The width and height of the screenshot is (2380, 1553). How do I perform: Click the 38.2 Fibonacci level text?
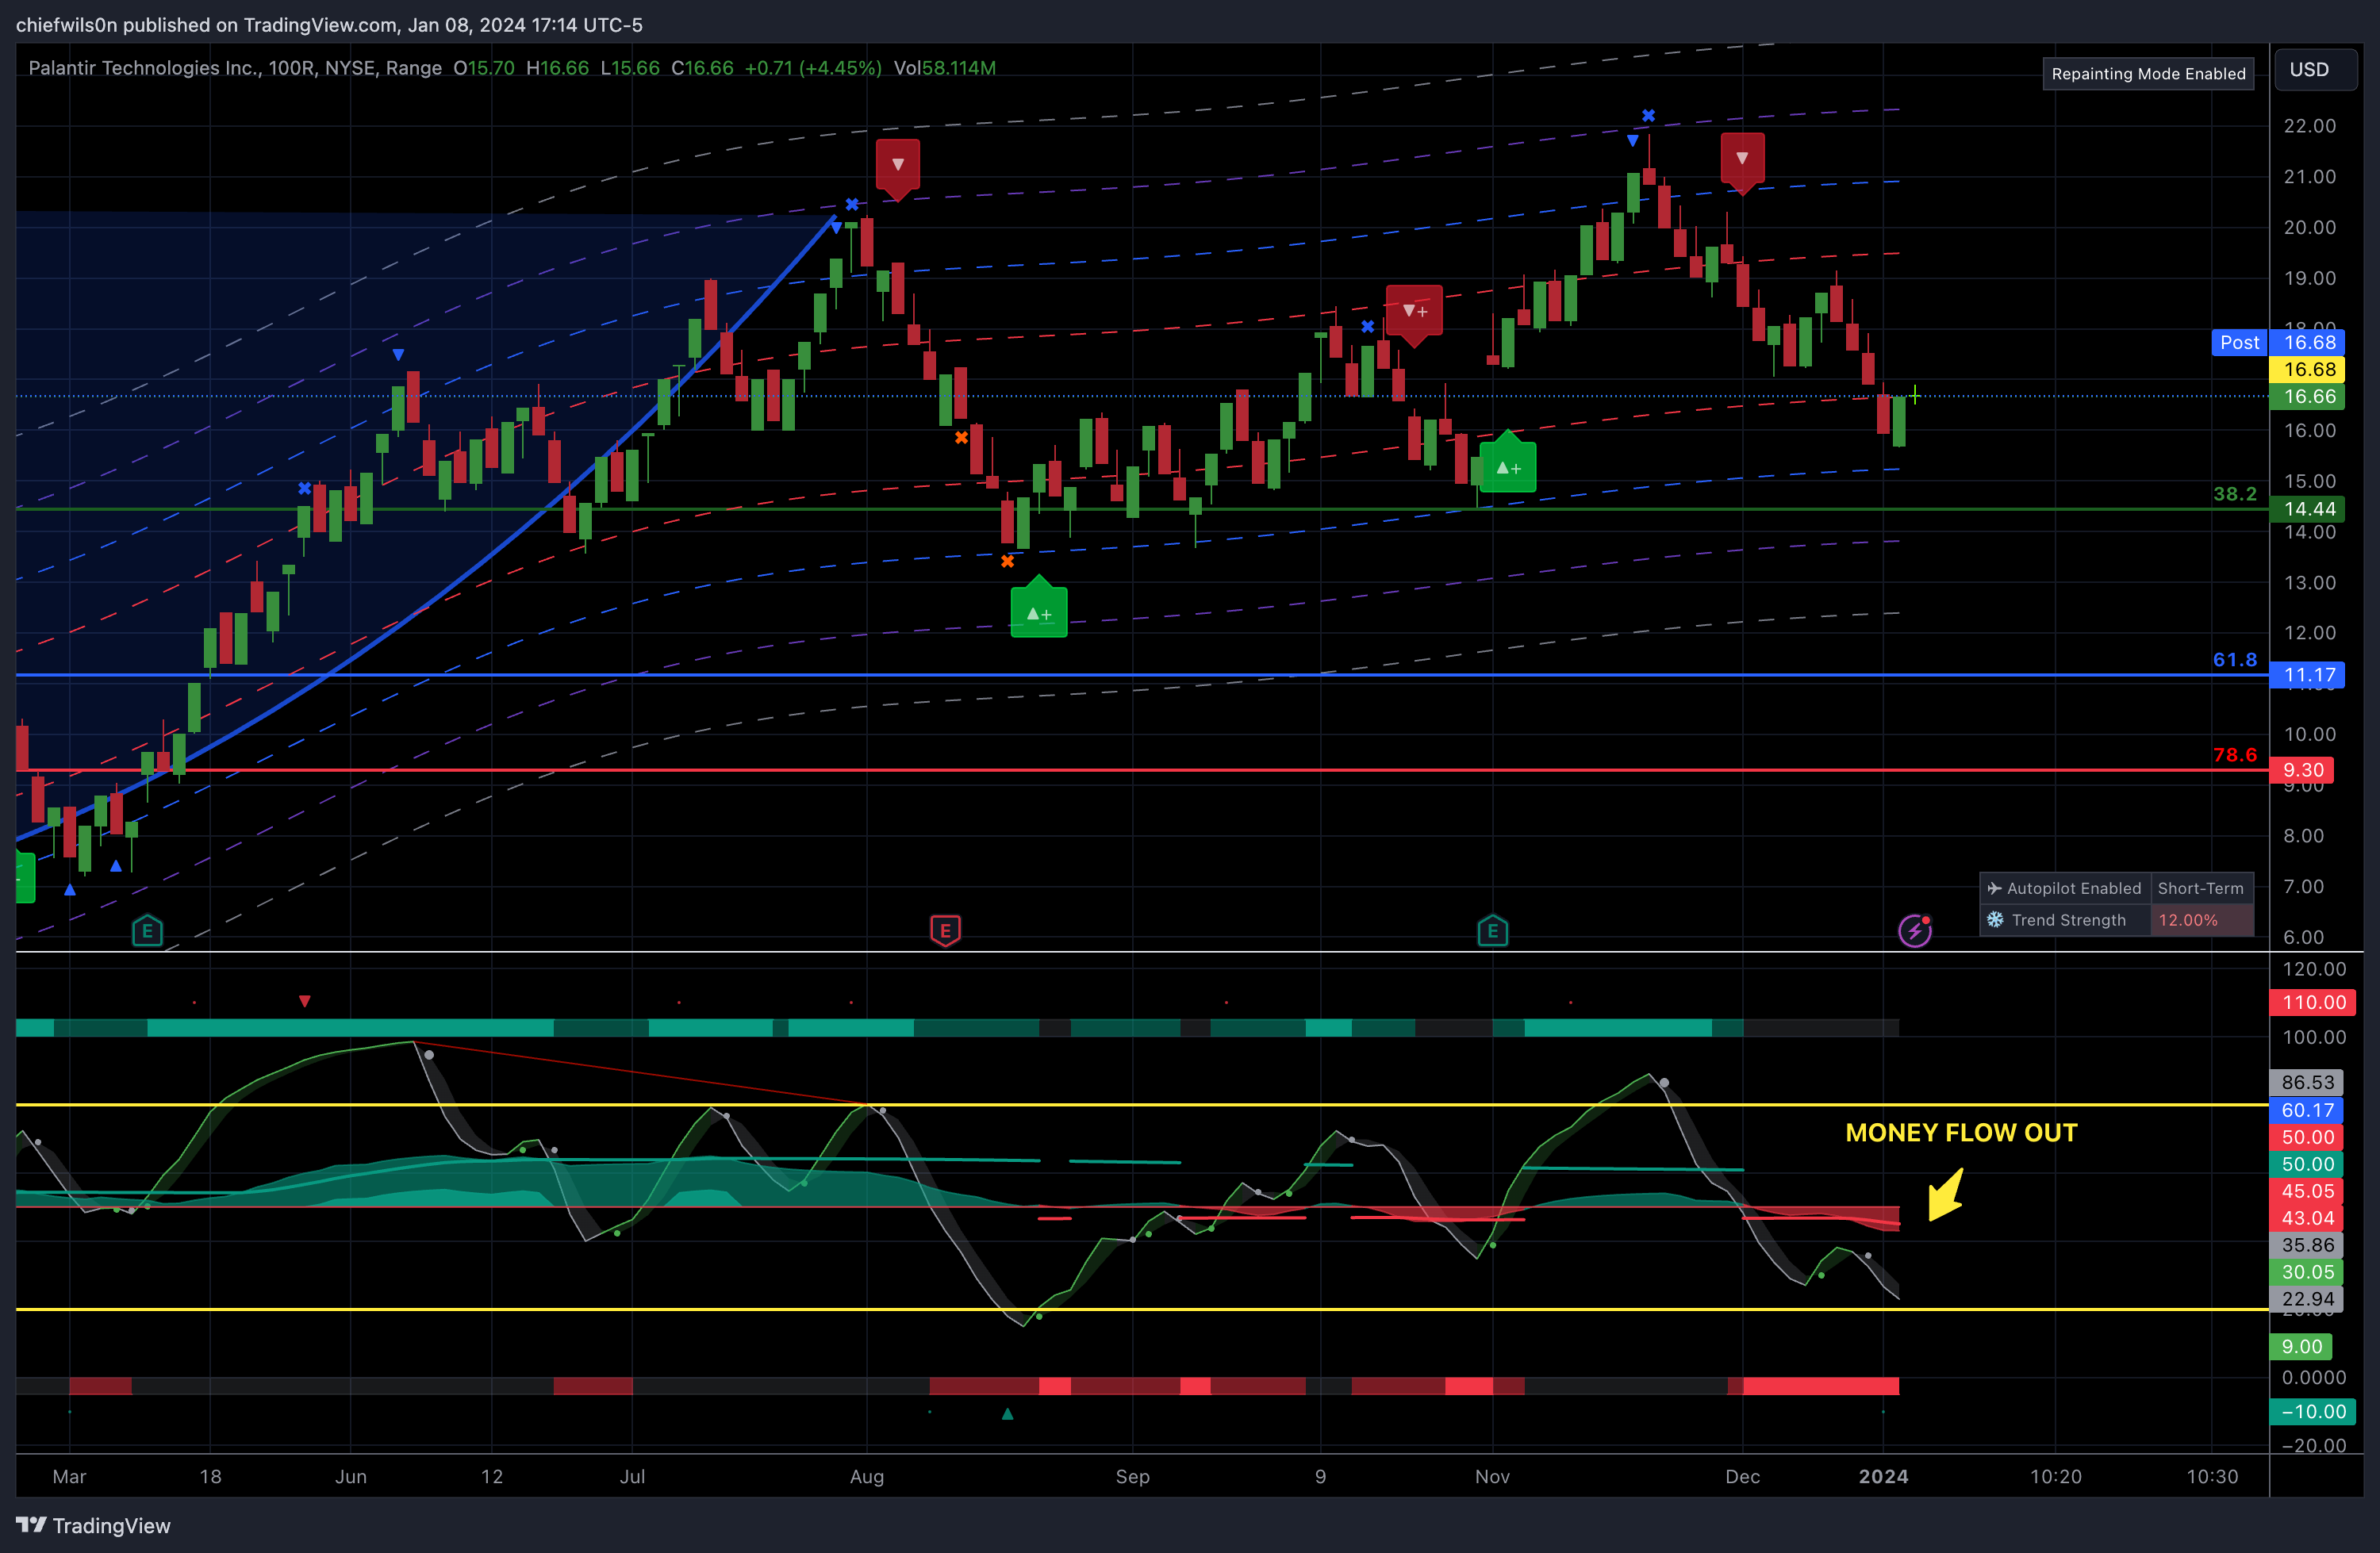coord(2235,494)
